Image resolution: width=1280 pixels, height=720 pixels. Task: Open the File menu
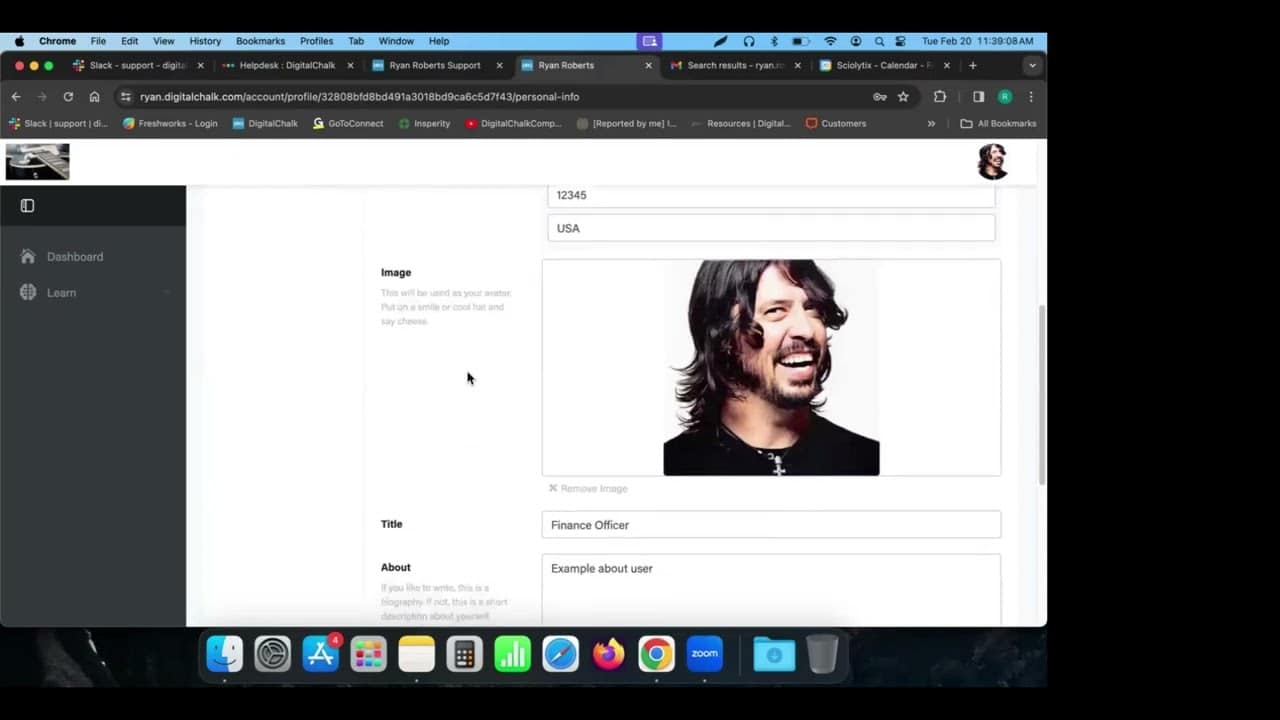[x=98, y=41]
